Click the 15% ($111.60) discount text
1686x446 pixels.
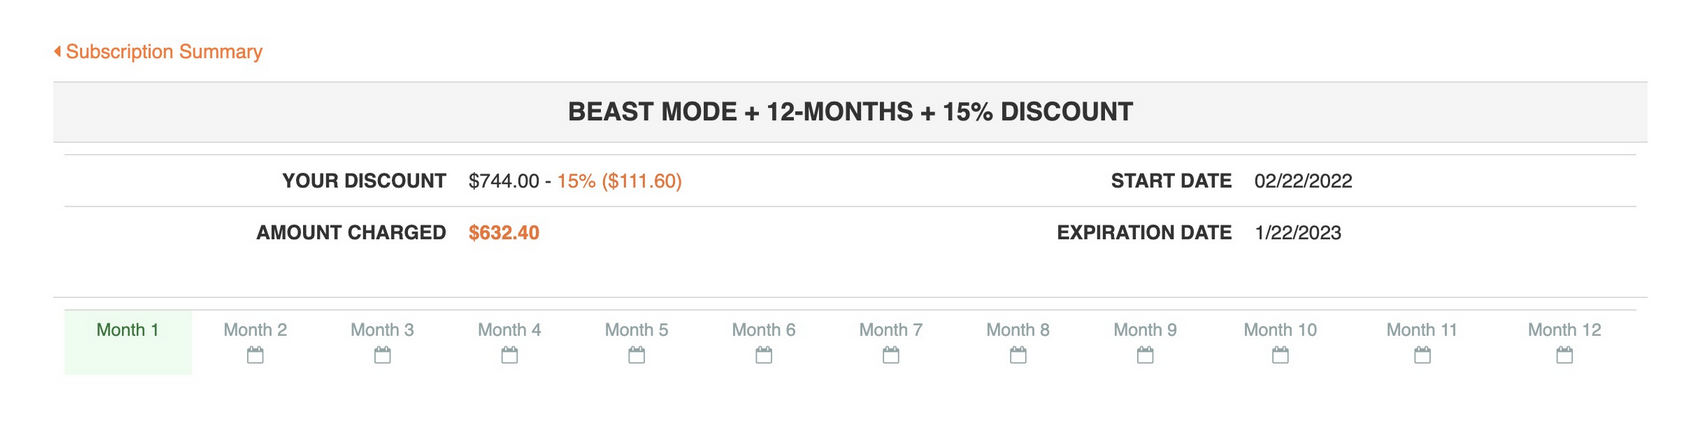pos(619,181)
